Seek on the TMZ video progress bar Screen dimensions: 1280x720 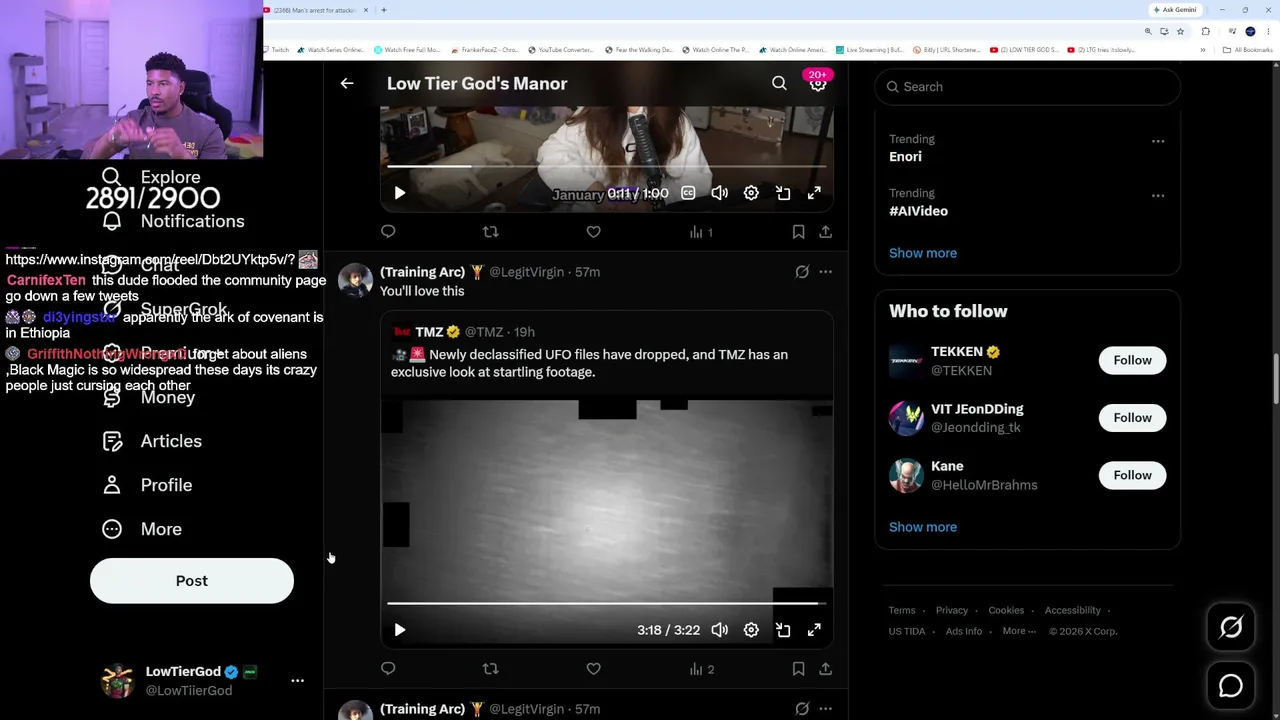point(606,603)
